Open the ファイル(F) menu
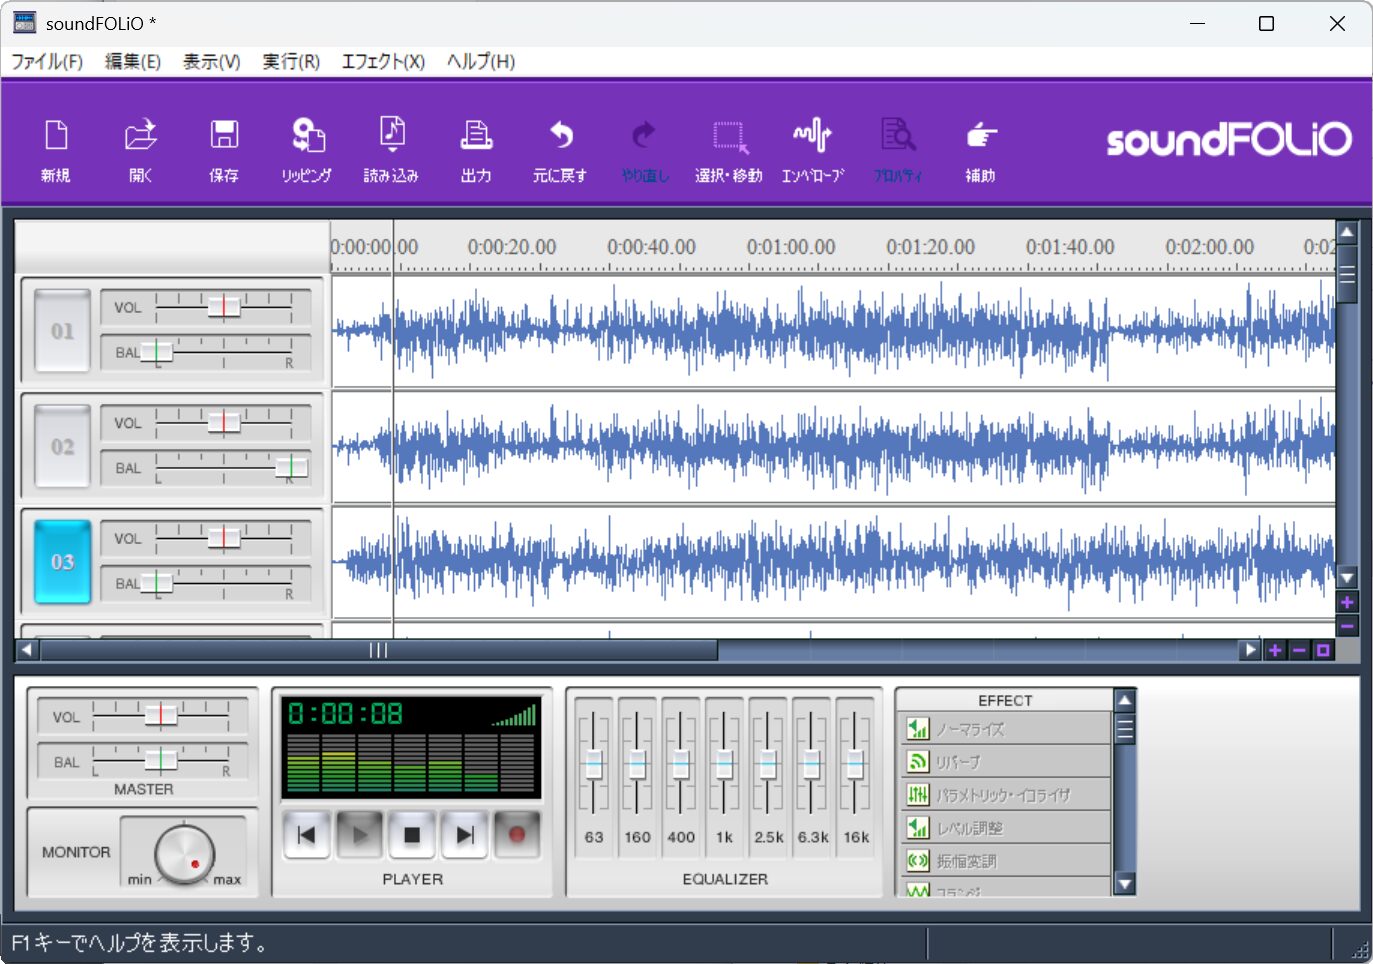 [47, 62]
